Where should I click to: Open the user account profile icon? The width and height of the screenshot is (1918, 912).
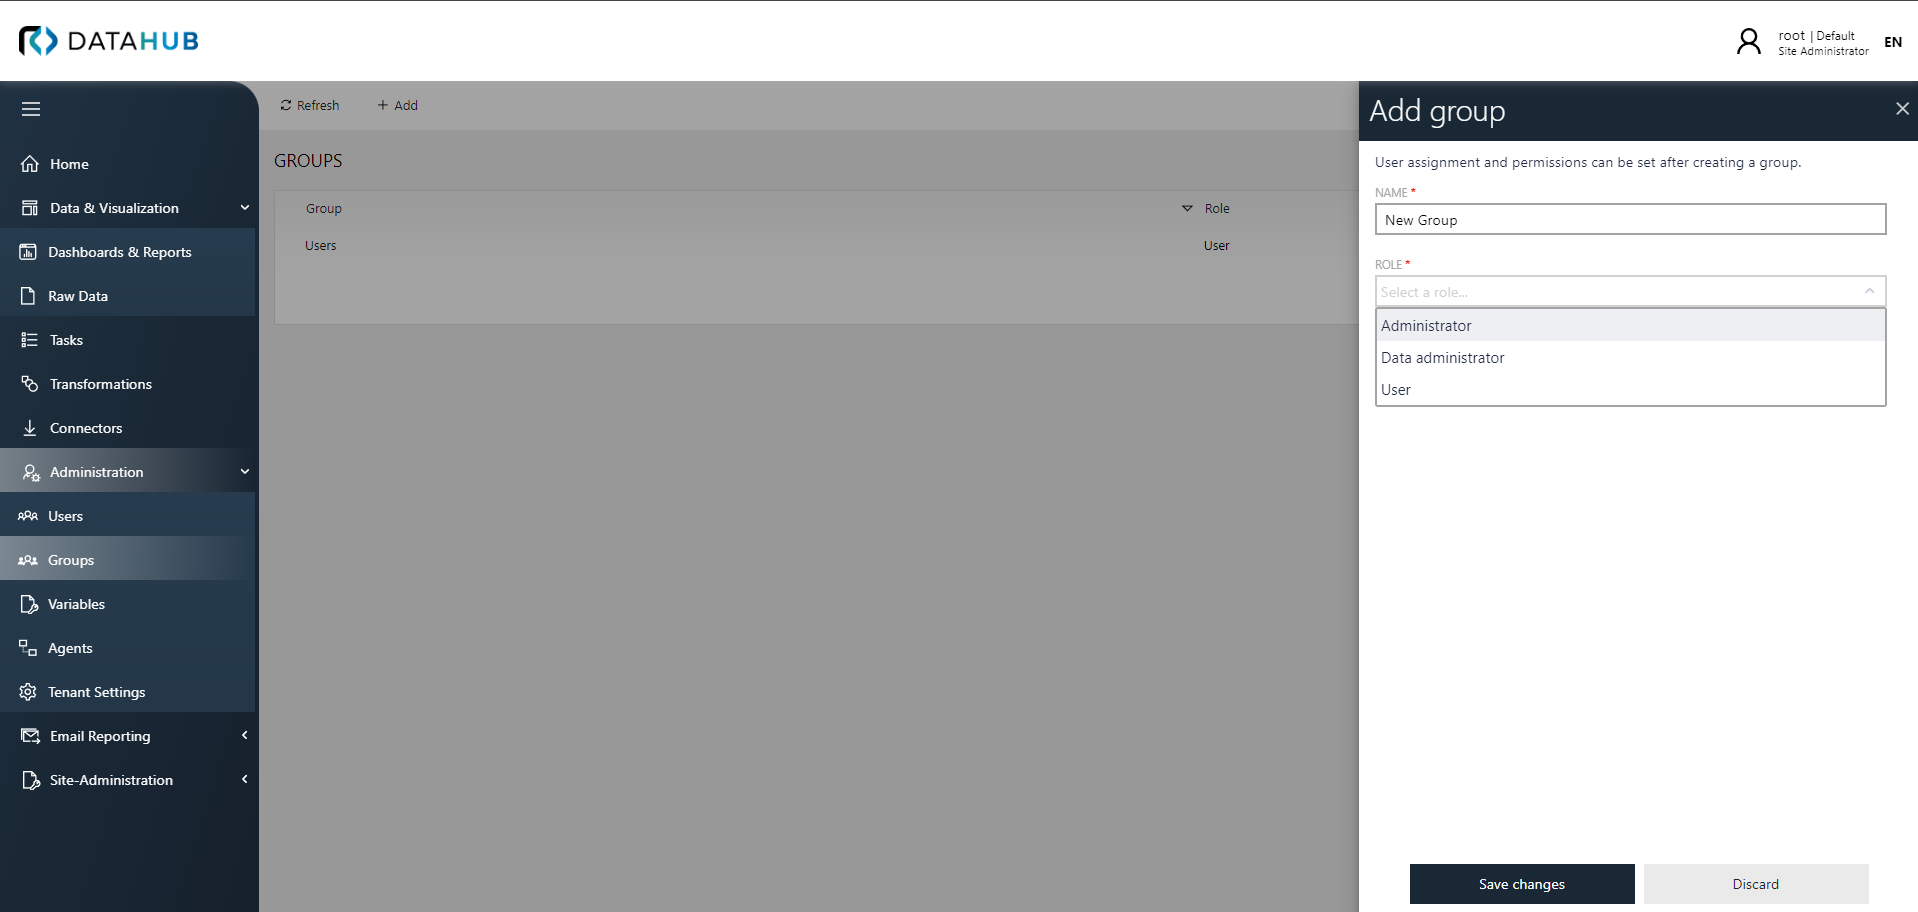coord(1748,41)
